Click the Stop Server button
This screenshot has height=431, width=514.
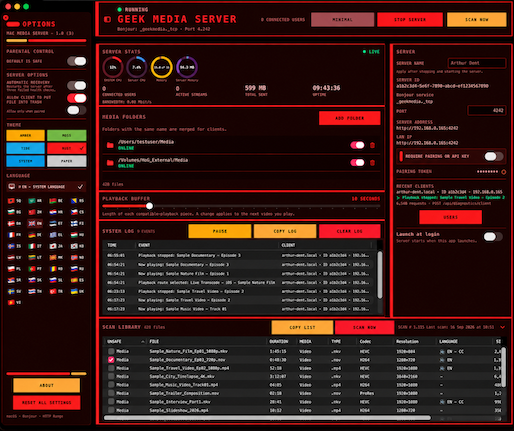tap(410, 20)
